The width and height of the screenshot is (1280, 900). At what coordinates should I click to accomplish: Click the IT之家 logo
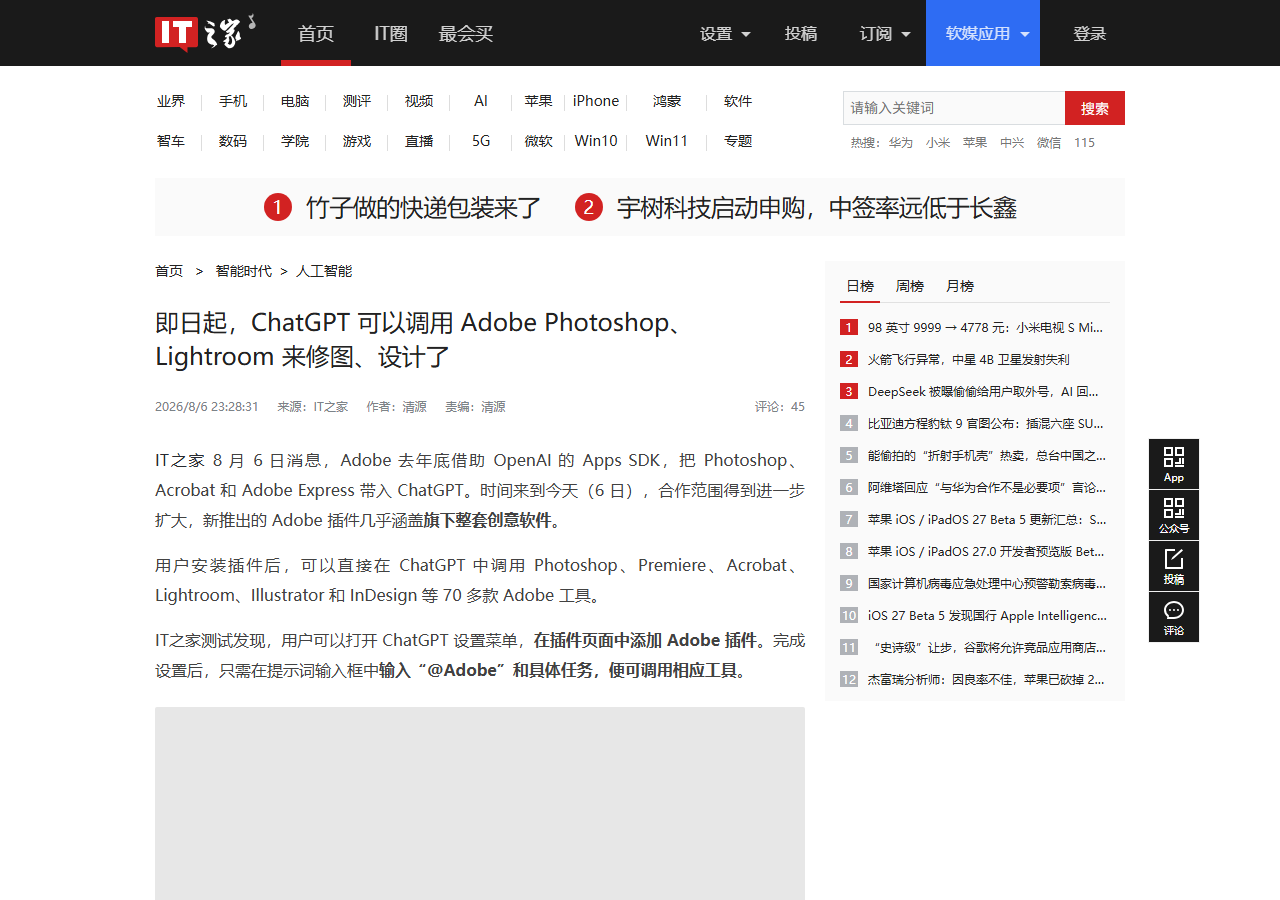pos(206,32)
